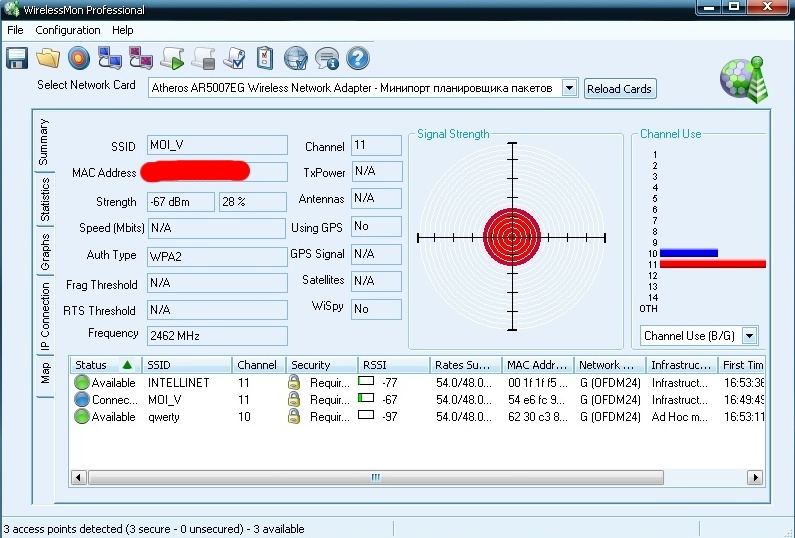Image resolution: width=795 pixels, height=538 pixels.
Task: Click the orange target icon in toolbar
Action: (x=79, y=58)
